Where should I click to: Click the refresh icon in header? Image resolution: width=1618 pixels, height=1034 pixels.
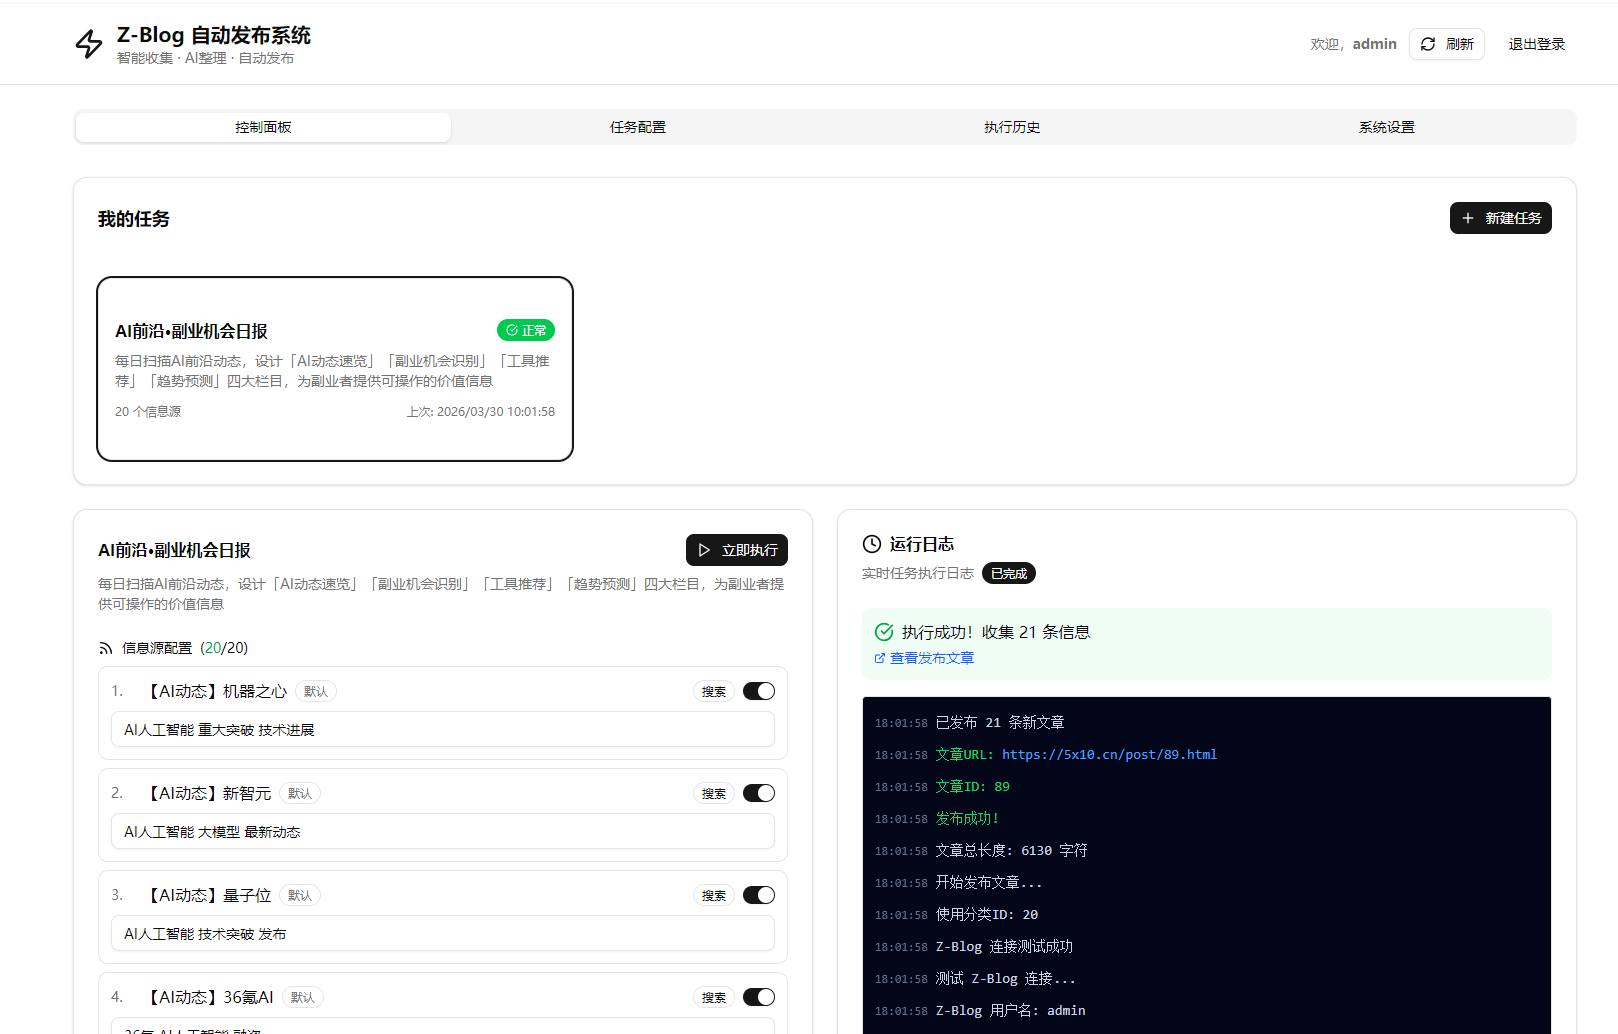point(1428,44)
